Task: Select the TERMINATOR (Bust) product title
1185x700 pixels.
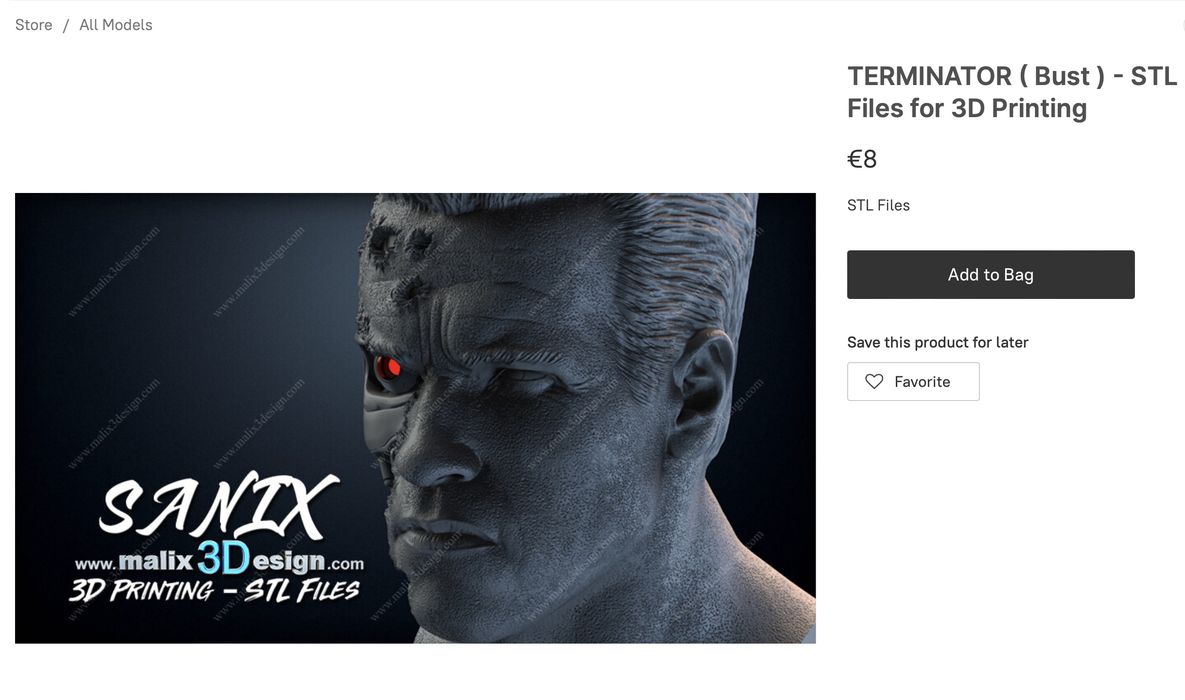Action: click(1012, 92)
